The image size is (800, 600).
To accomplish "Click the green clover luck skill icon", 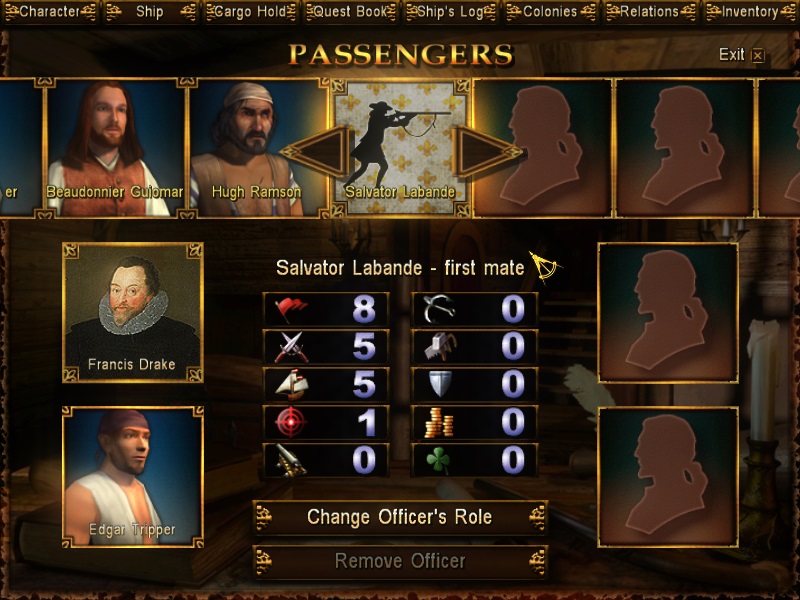I will pyautogui.click(x=438, y=460).
